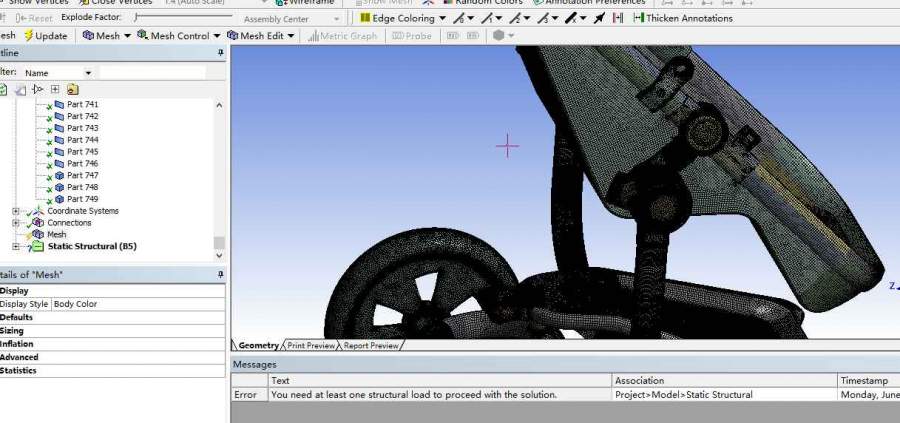
Task: Click the Reset explode button
Action: coord(34,18)
